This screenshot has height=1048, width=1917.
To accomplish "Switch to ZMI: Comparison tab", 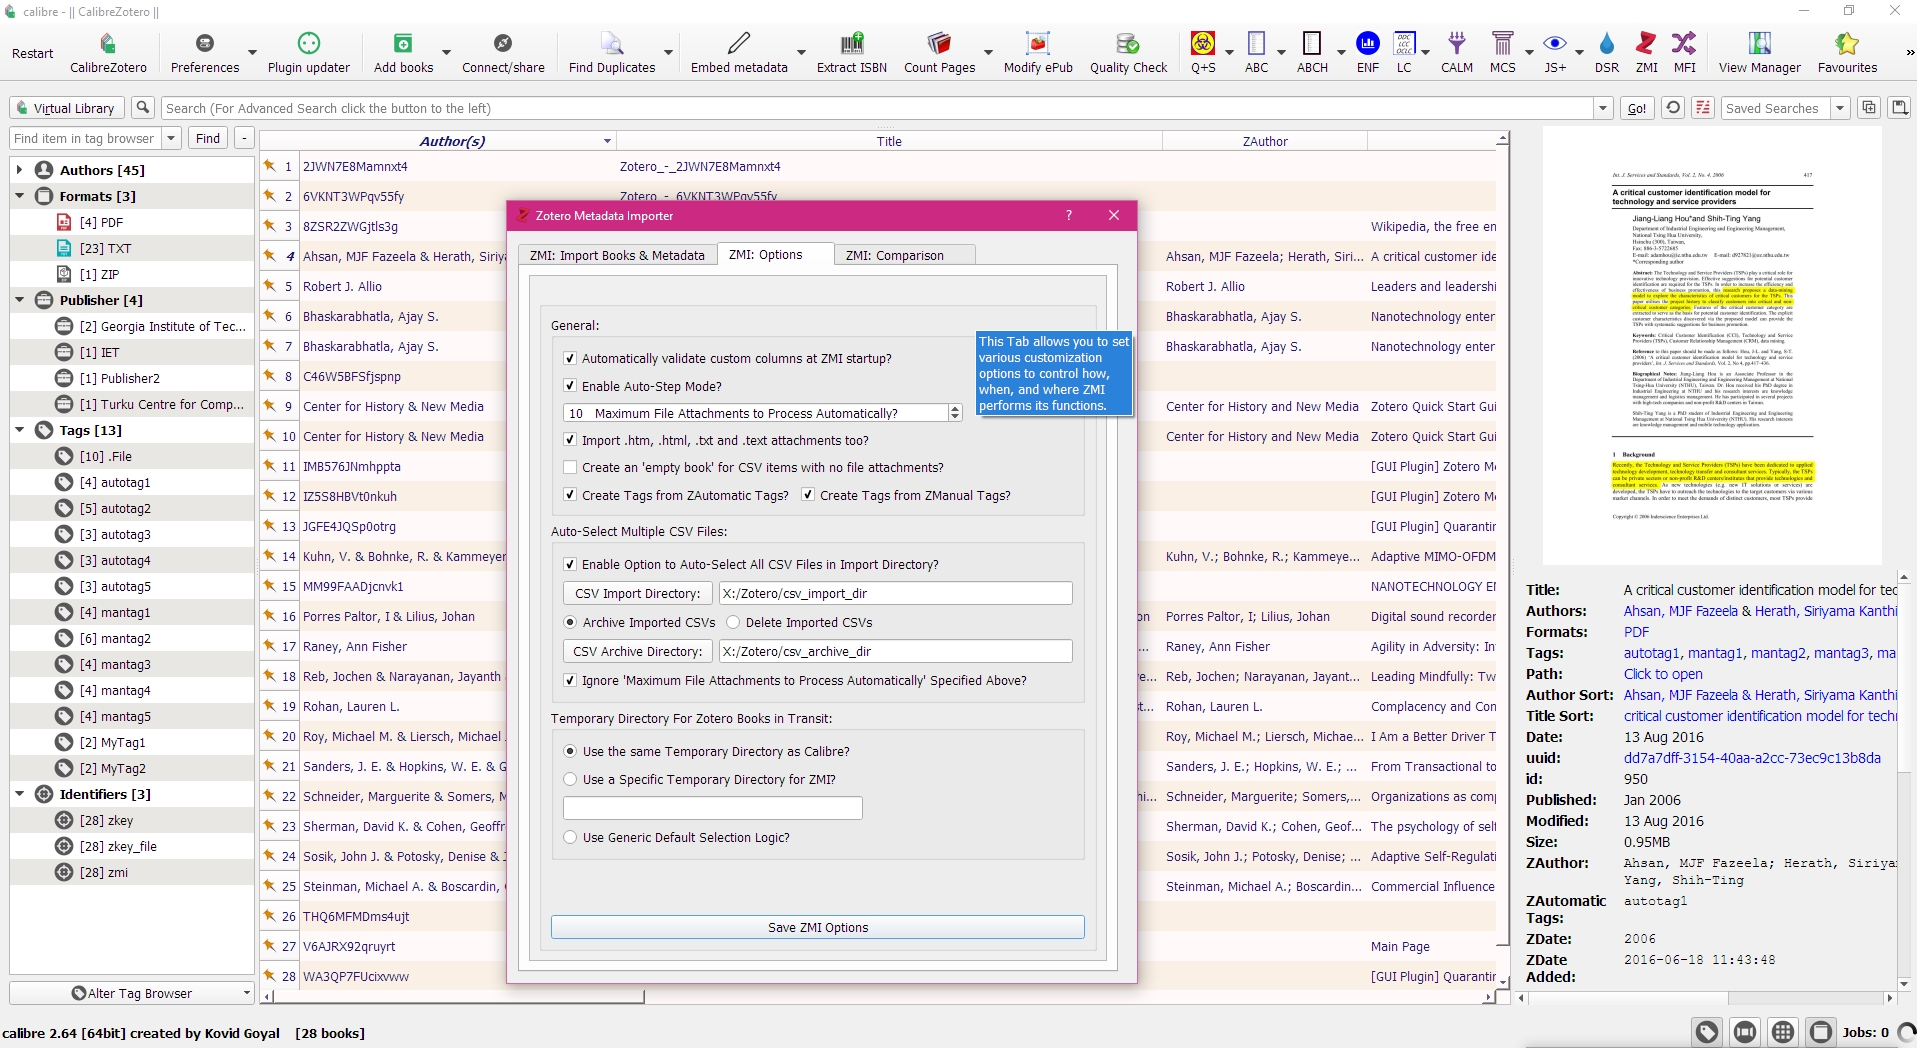I will 895,255.
